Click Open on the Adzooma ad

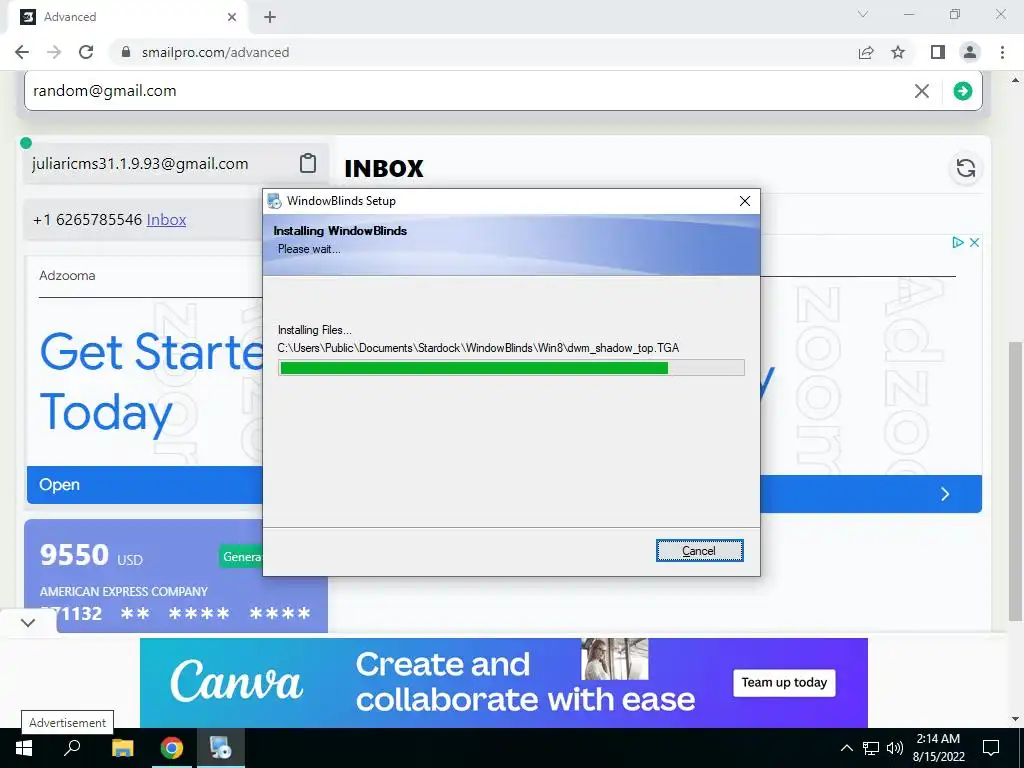click(59, 485)
